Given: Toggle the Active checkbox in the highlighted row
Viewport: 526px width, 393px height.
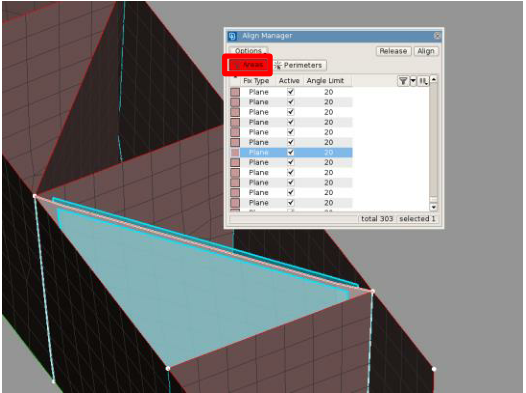Looking at the screenshot, I should coord(291,152).
